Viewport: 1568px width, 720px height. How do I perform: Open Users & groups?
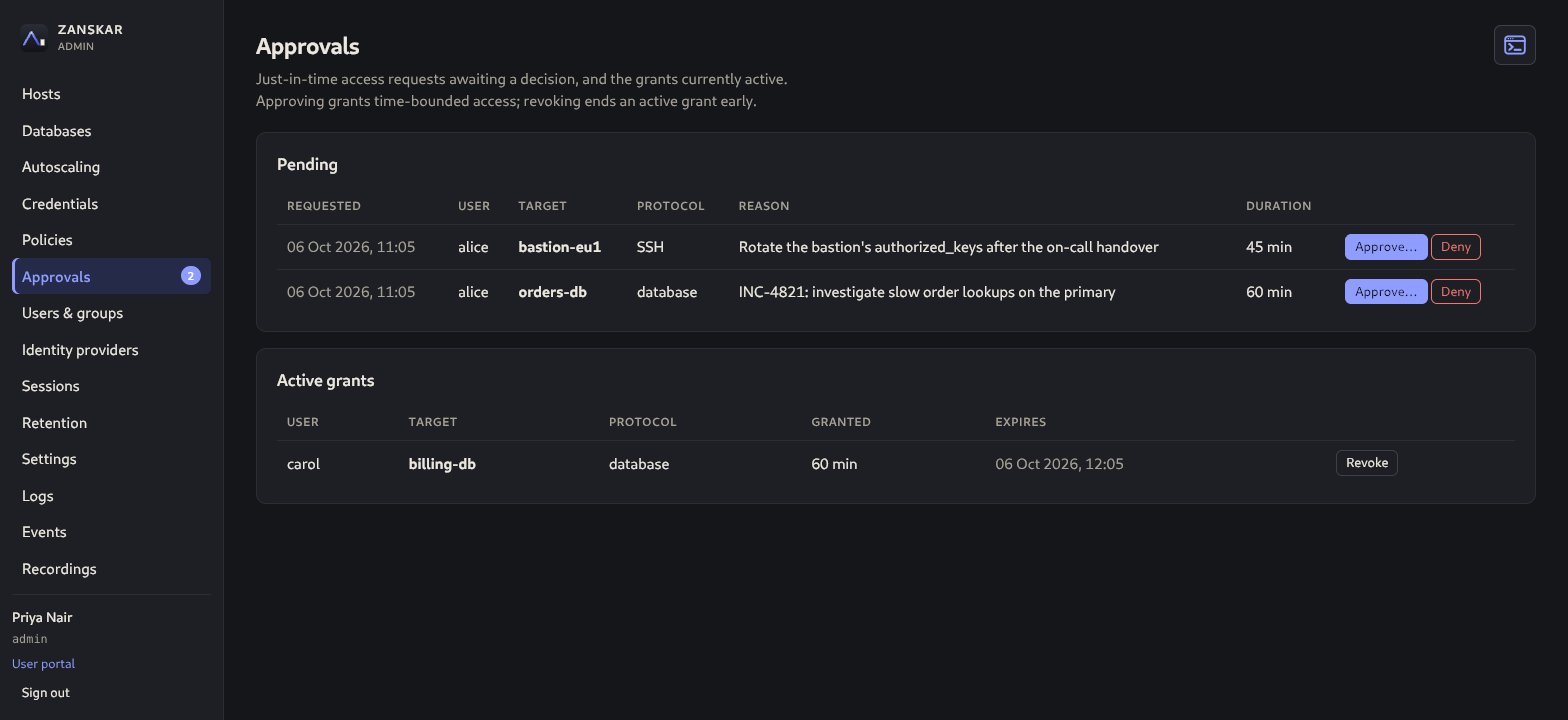click(x=111, y=313)
